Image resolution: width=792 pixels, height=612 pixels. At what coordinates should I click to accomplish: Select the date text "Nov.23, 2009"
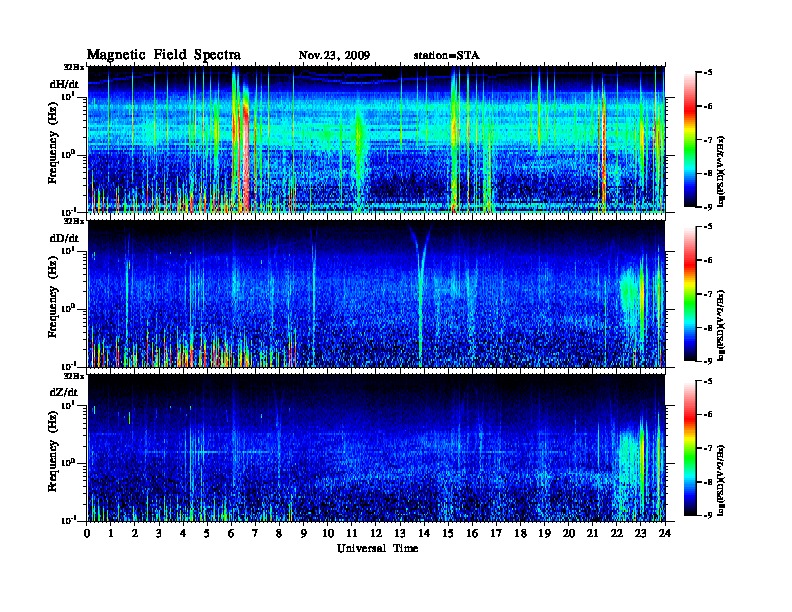pyautogui.click(x=334, y=56)
